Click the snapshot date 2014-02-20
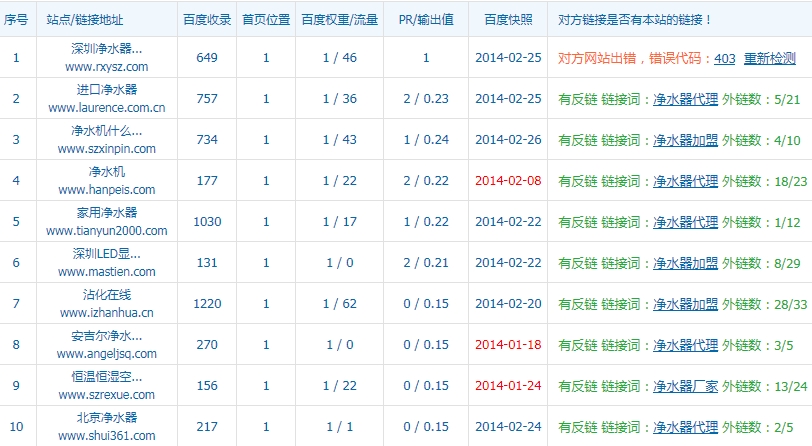 coord(508,303)
